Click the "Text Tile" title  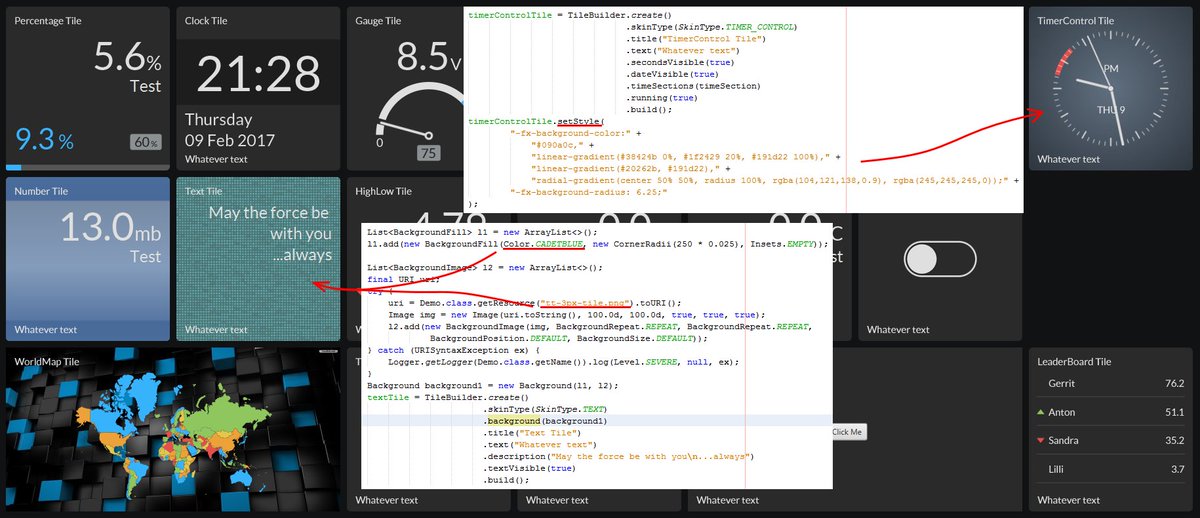tap(204, 191)
